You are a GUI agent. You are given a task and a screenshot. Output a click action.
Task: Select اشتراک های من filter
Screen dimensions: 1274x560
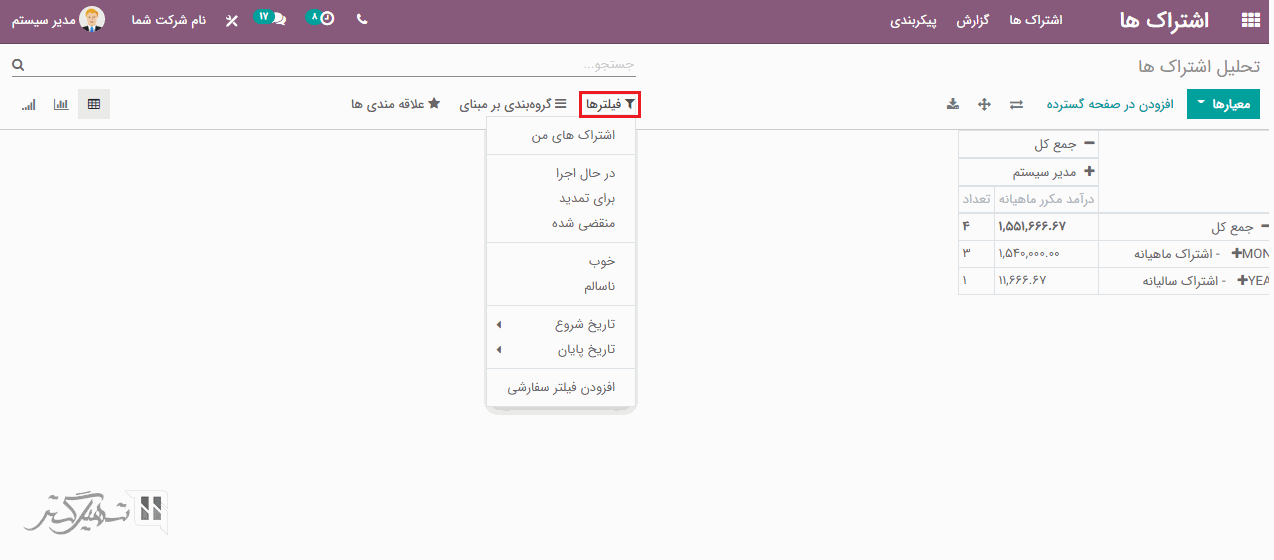[x=561, y=135]
